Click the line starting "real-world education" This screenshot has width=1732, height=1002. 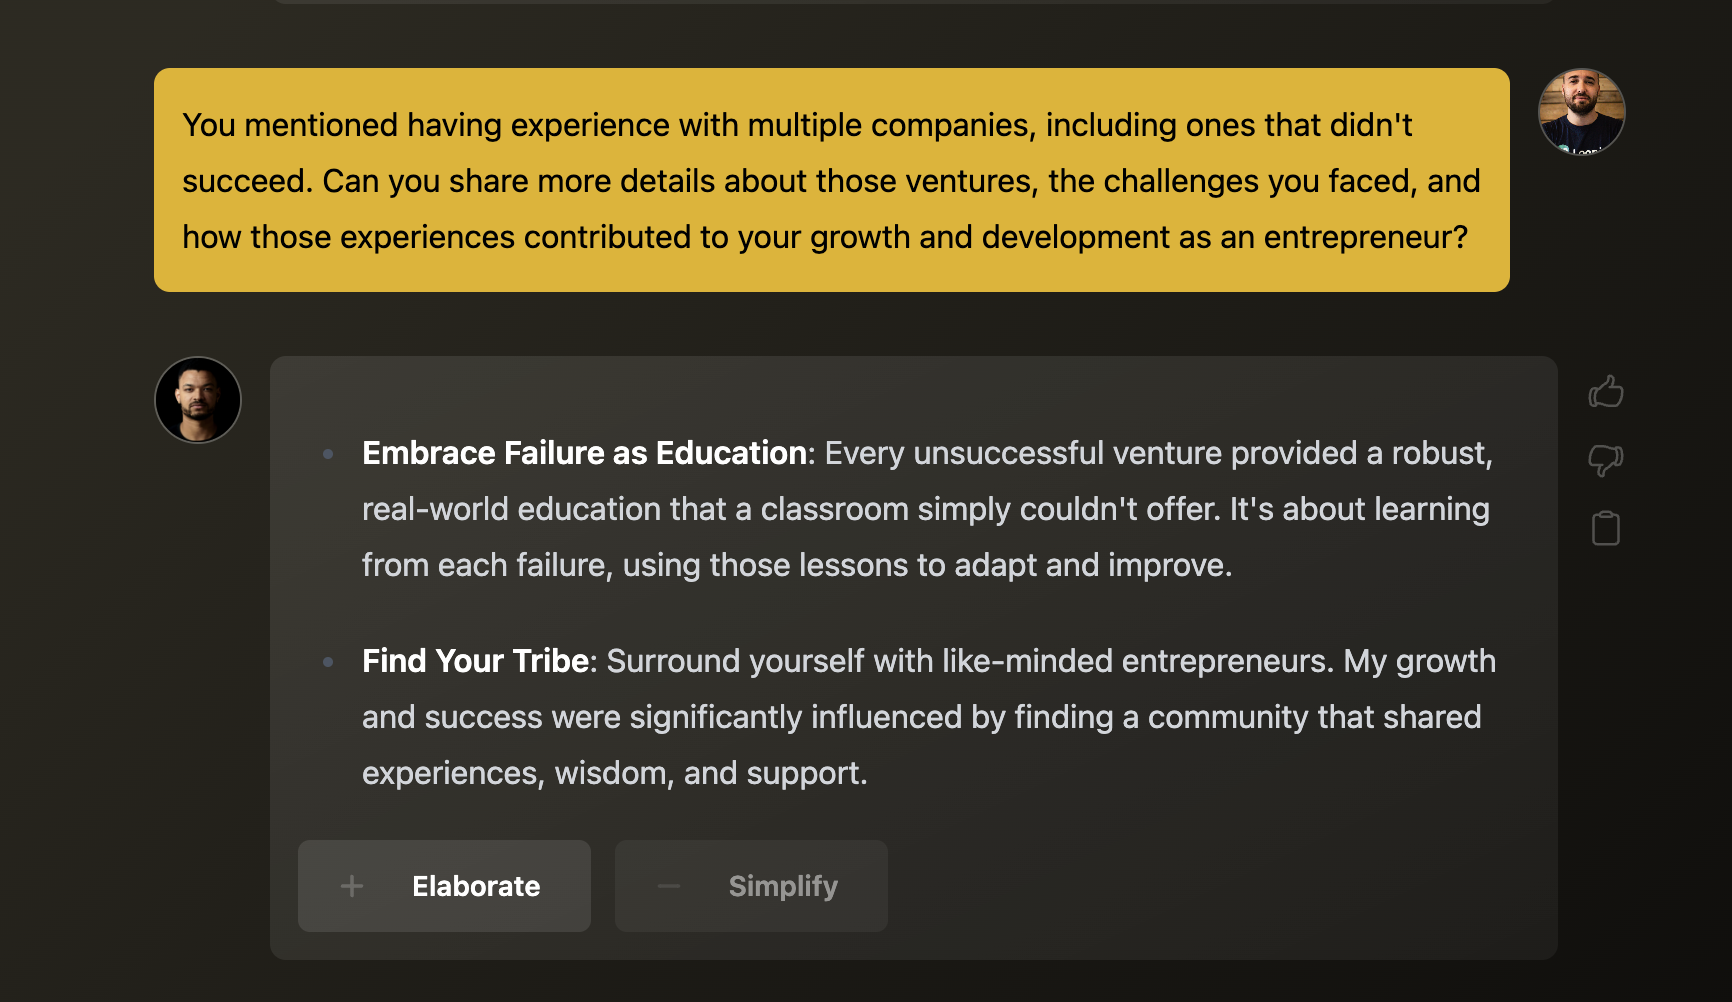point(925,509)
